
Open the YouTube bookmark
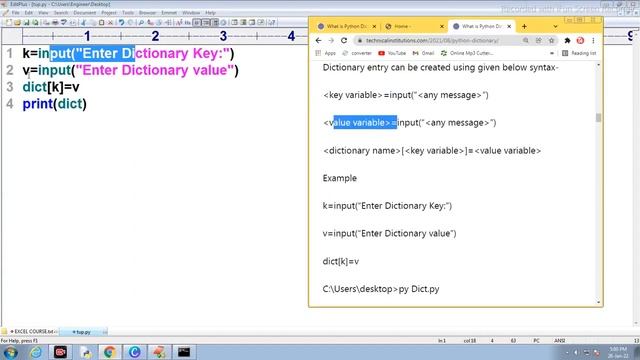click(392, 53)
